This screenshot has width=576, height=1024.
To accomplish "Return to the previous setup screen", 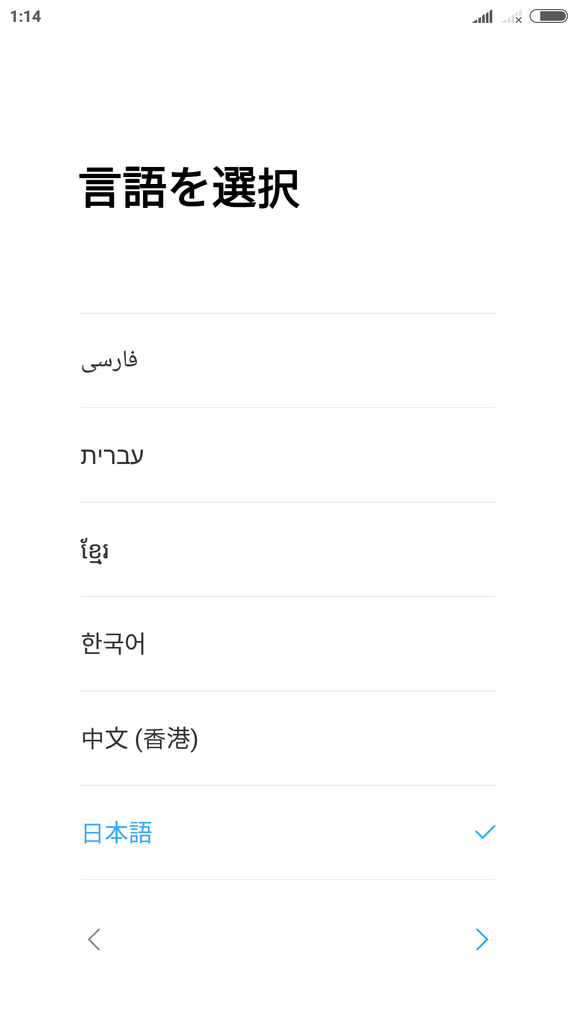I will [x=94, y=939].
